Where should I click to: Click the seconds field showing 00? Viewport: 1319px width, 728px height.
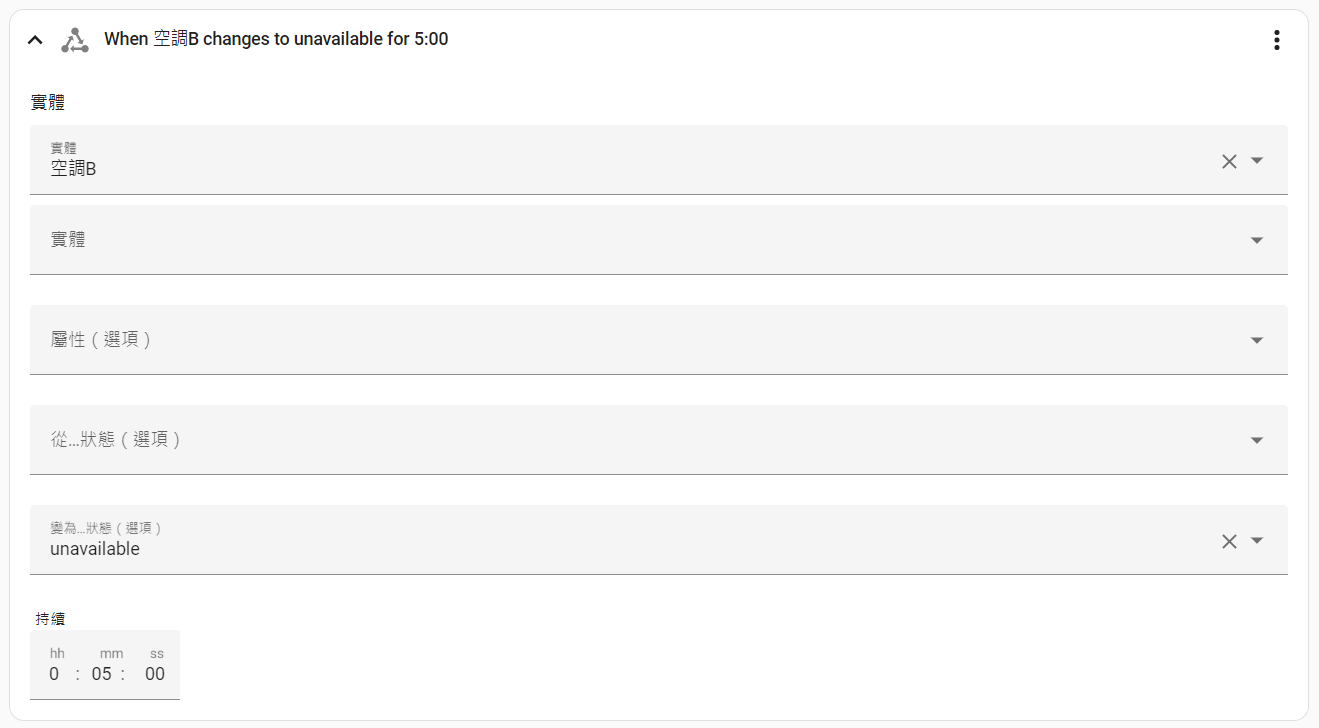coord(154,674)
